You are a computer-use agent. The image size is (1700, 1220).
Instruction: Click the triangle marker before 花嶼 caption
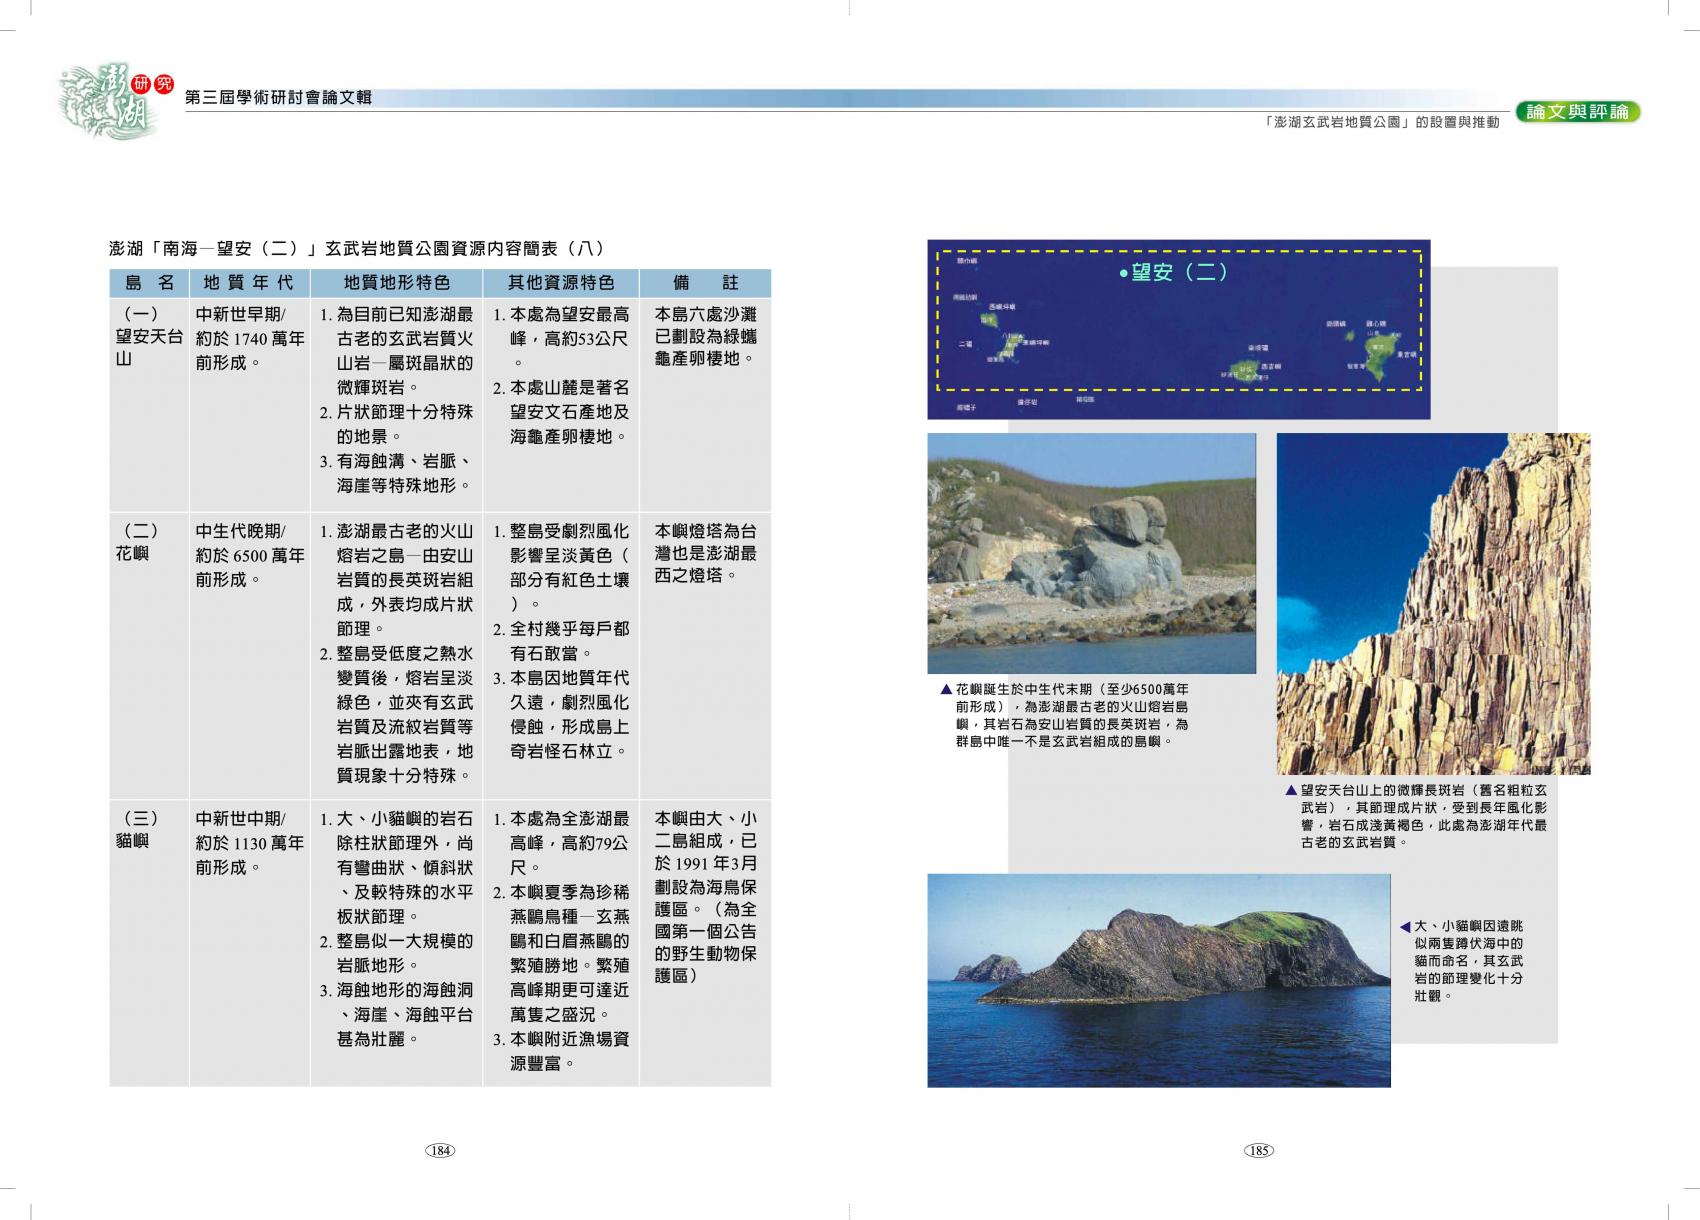946,689
